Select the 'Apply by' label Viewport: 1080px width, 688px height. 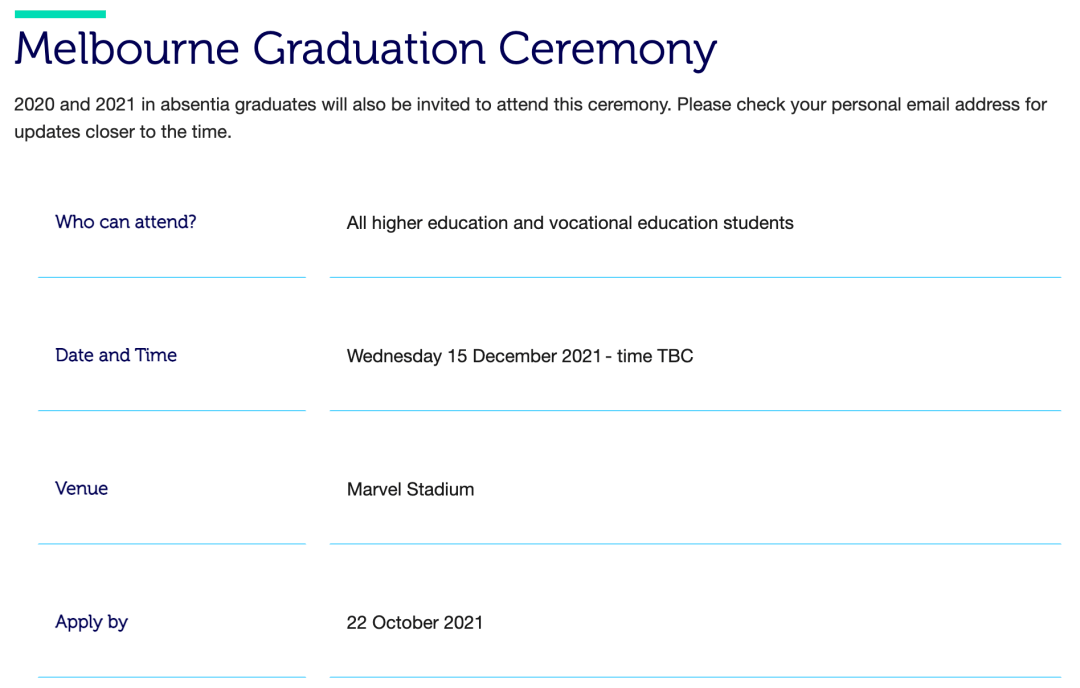click(92, 623)
